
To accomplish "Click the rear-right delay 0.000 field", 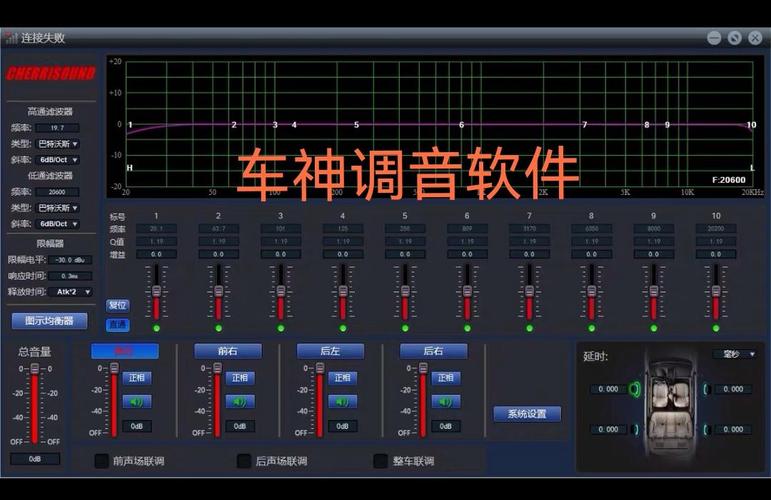I will coord(733,430).
